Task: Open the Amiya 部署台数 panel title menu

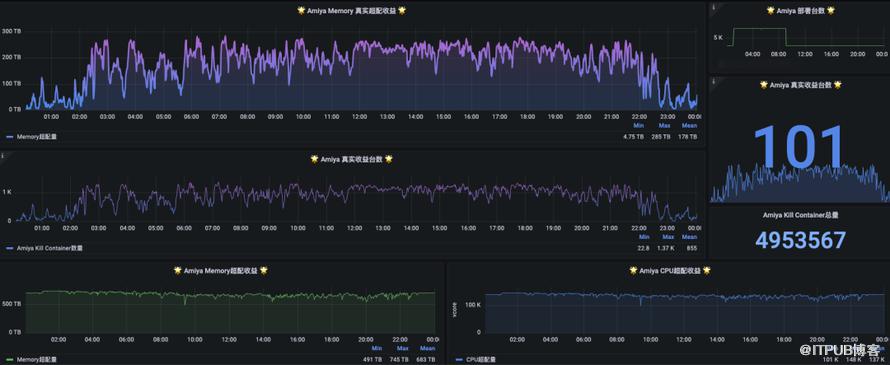Action: coord(800,10)
